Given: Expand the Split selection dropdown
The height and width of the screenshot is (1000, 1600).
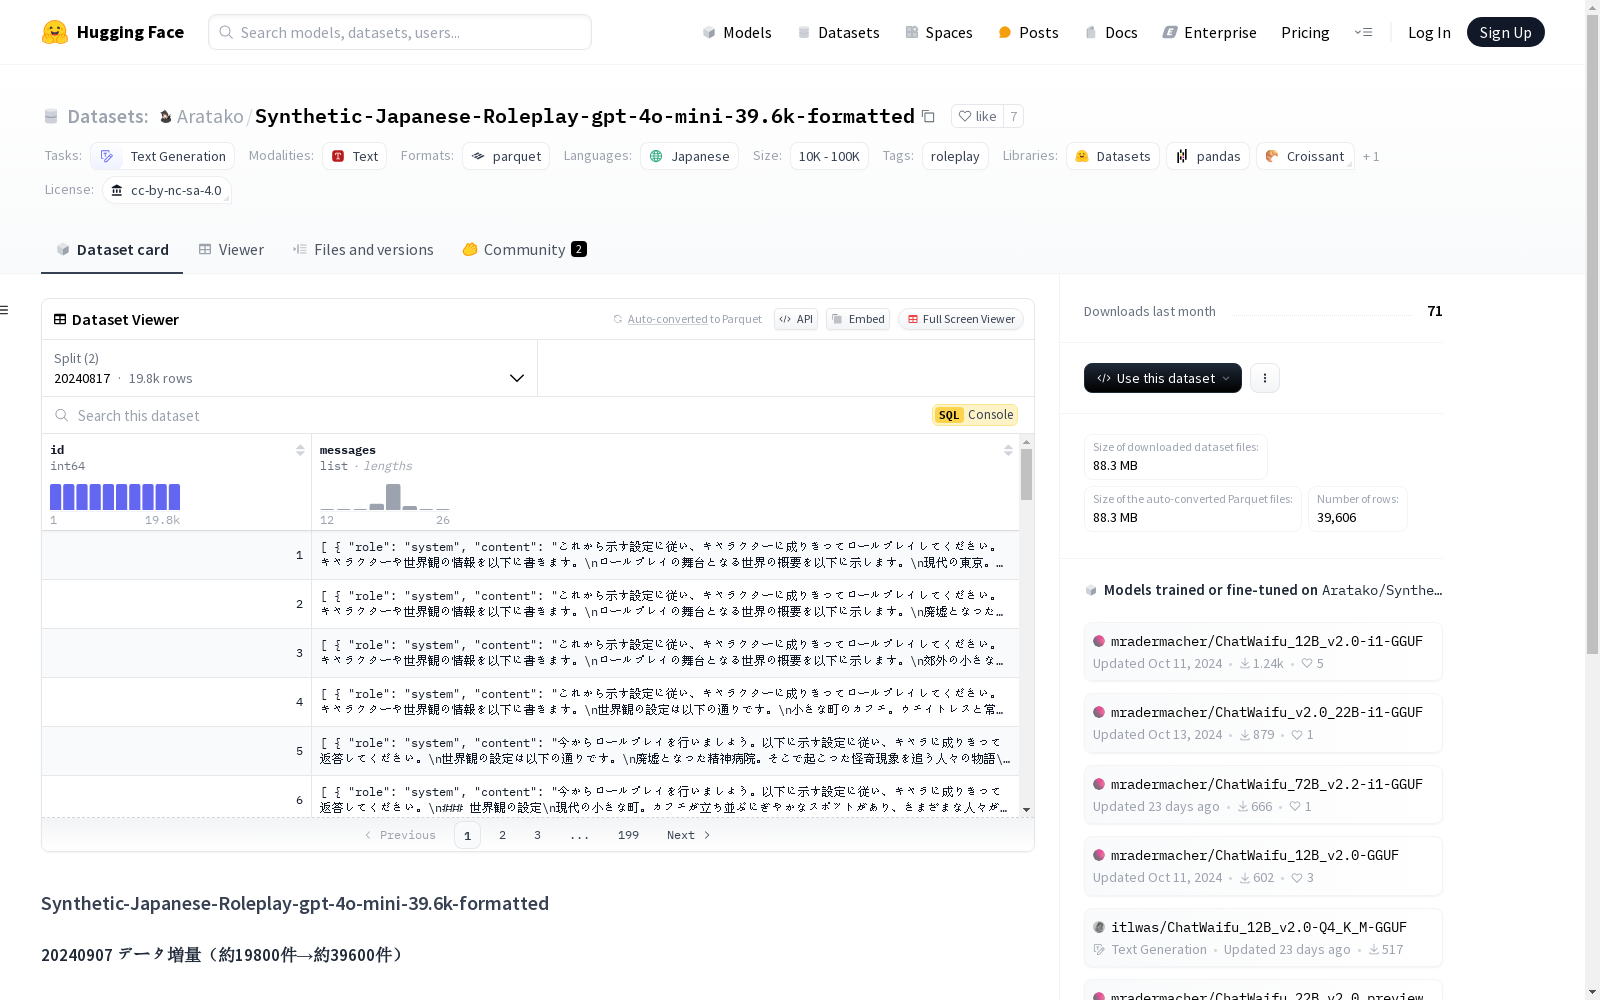Looking at the screenshot, I should (x=290, y=368).
